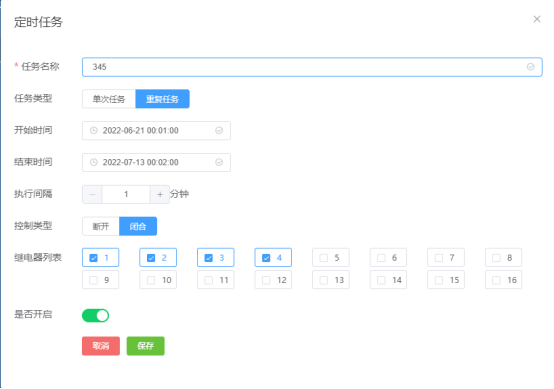
Task: Increase 执行间隔 with the plus button
Action: pos(160,194)
